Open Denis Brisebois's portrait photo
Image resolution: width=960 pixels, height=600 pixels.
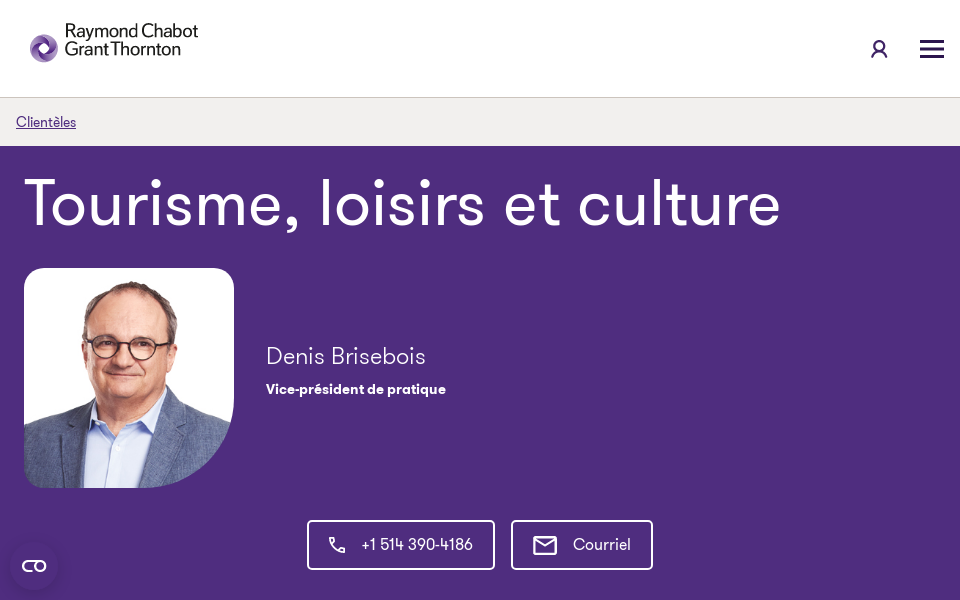129,378
